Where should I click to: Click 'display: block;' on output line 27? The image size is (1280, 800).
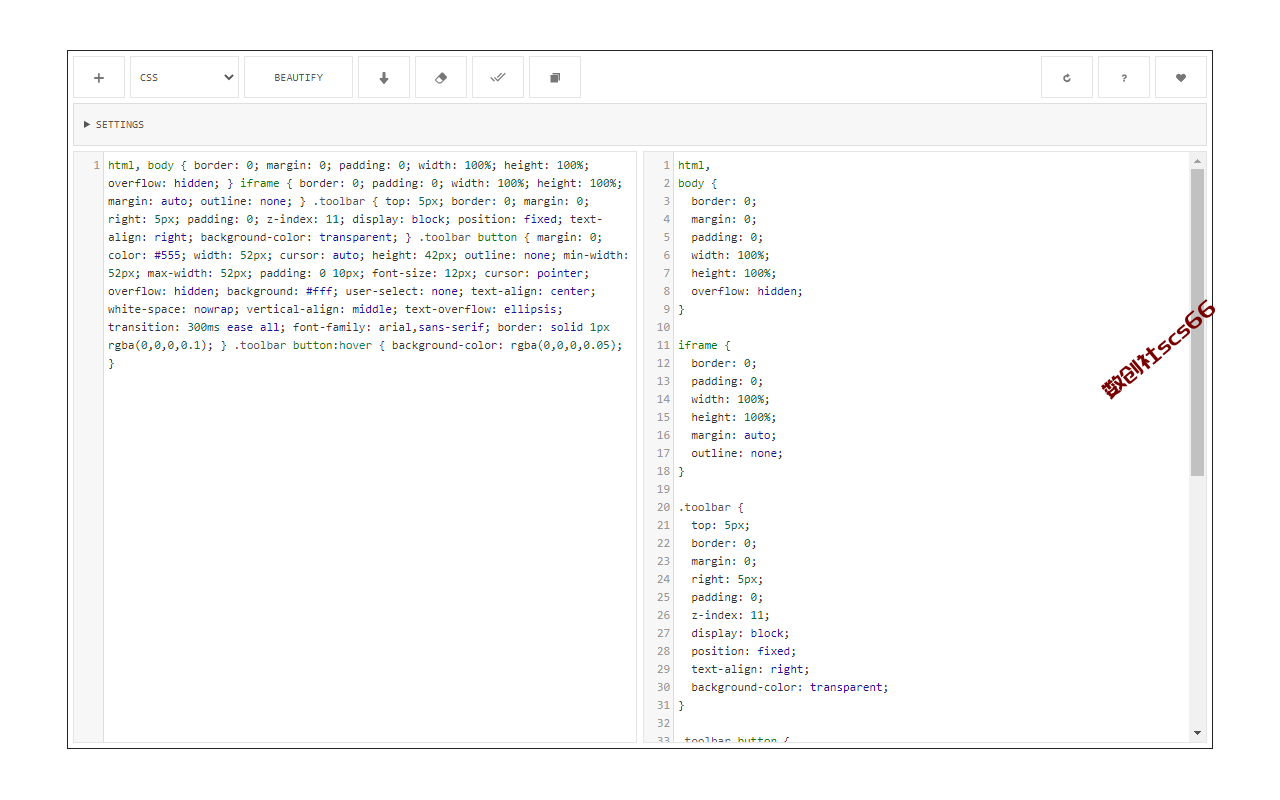(740, 633)
